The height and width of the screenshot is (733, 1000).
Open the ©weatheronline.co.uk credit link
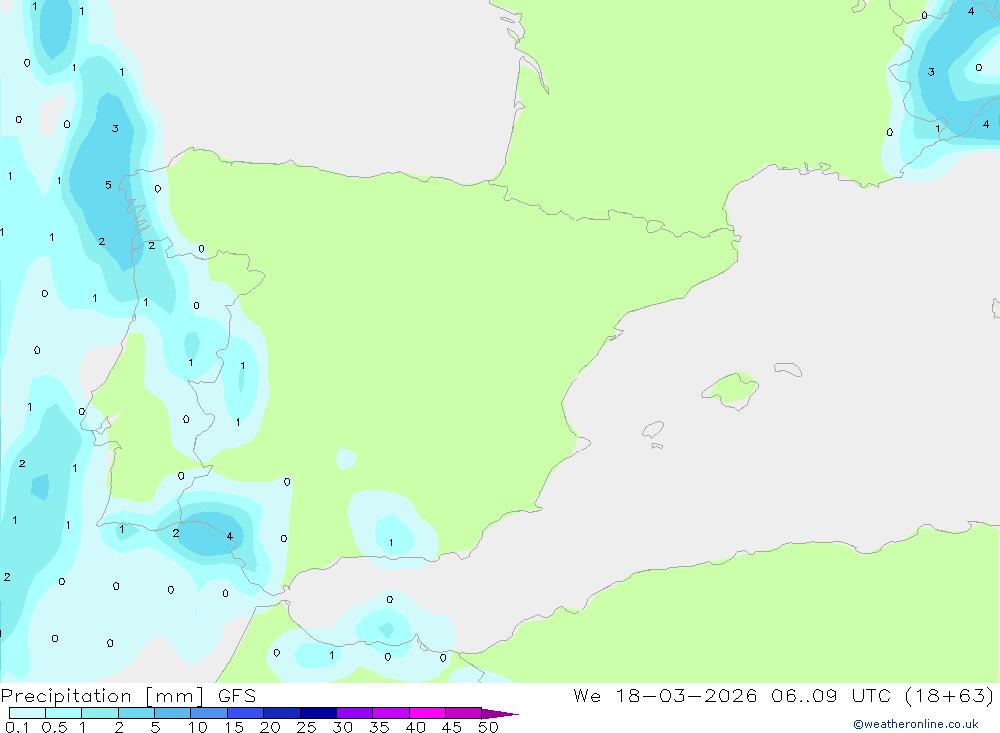pyautogui.click(x=916, y=724)
